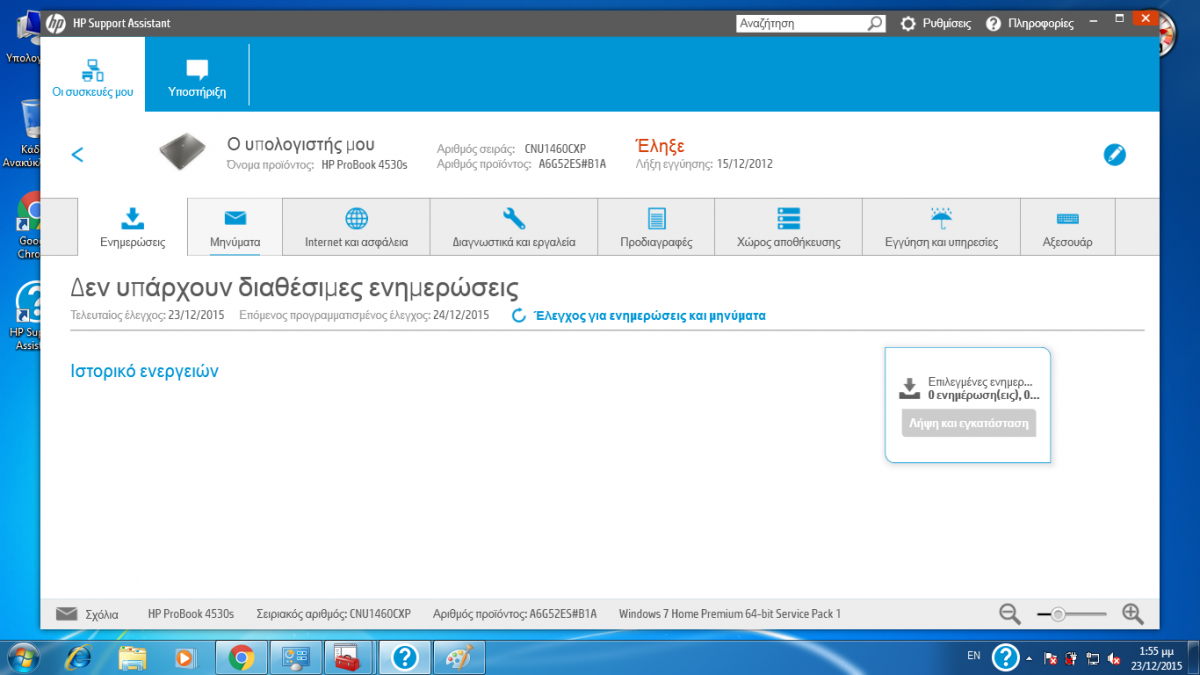Open the Windows Start menu
Image resolution: width=1200 pixels, height=675 pixels.
(23, 657)
